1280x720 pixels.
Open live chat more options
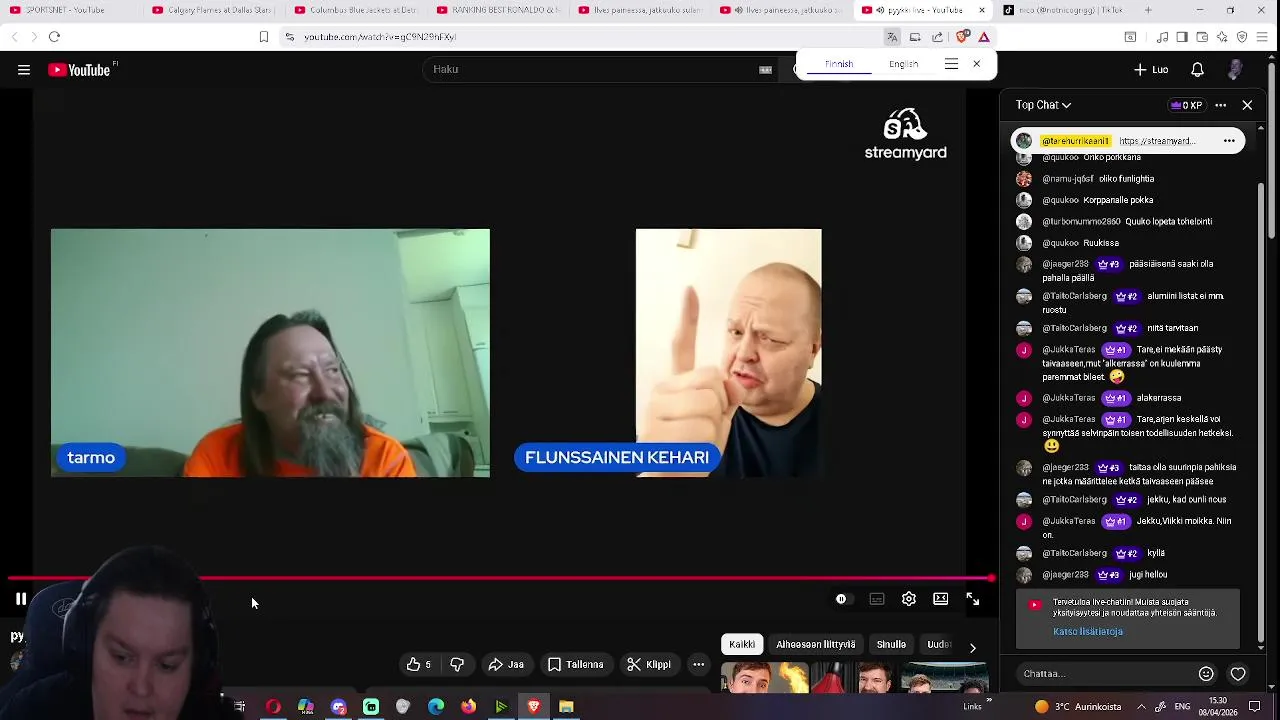(x=1220, y=105)
